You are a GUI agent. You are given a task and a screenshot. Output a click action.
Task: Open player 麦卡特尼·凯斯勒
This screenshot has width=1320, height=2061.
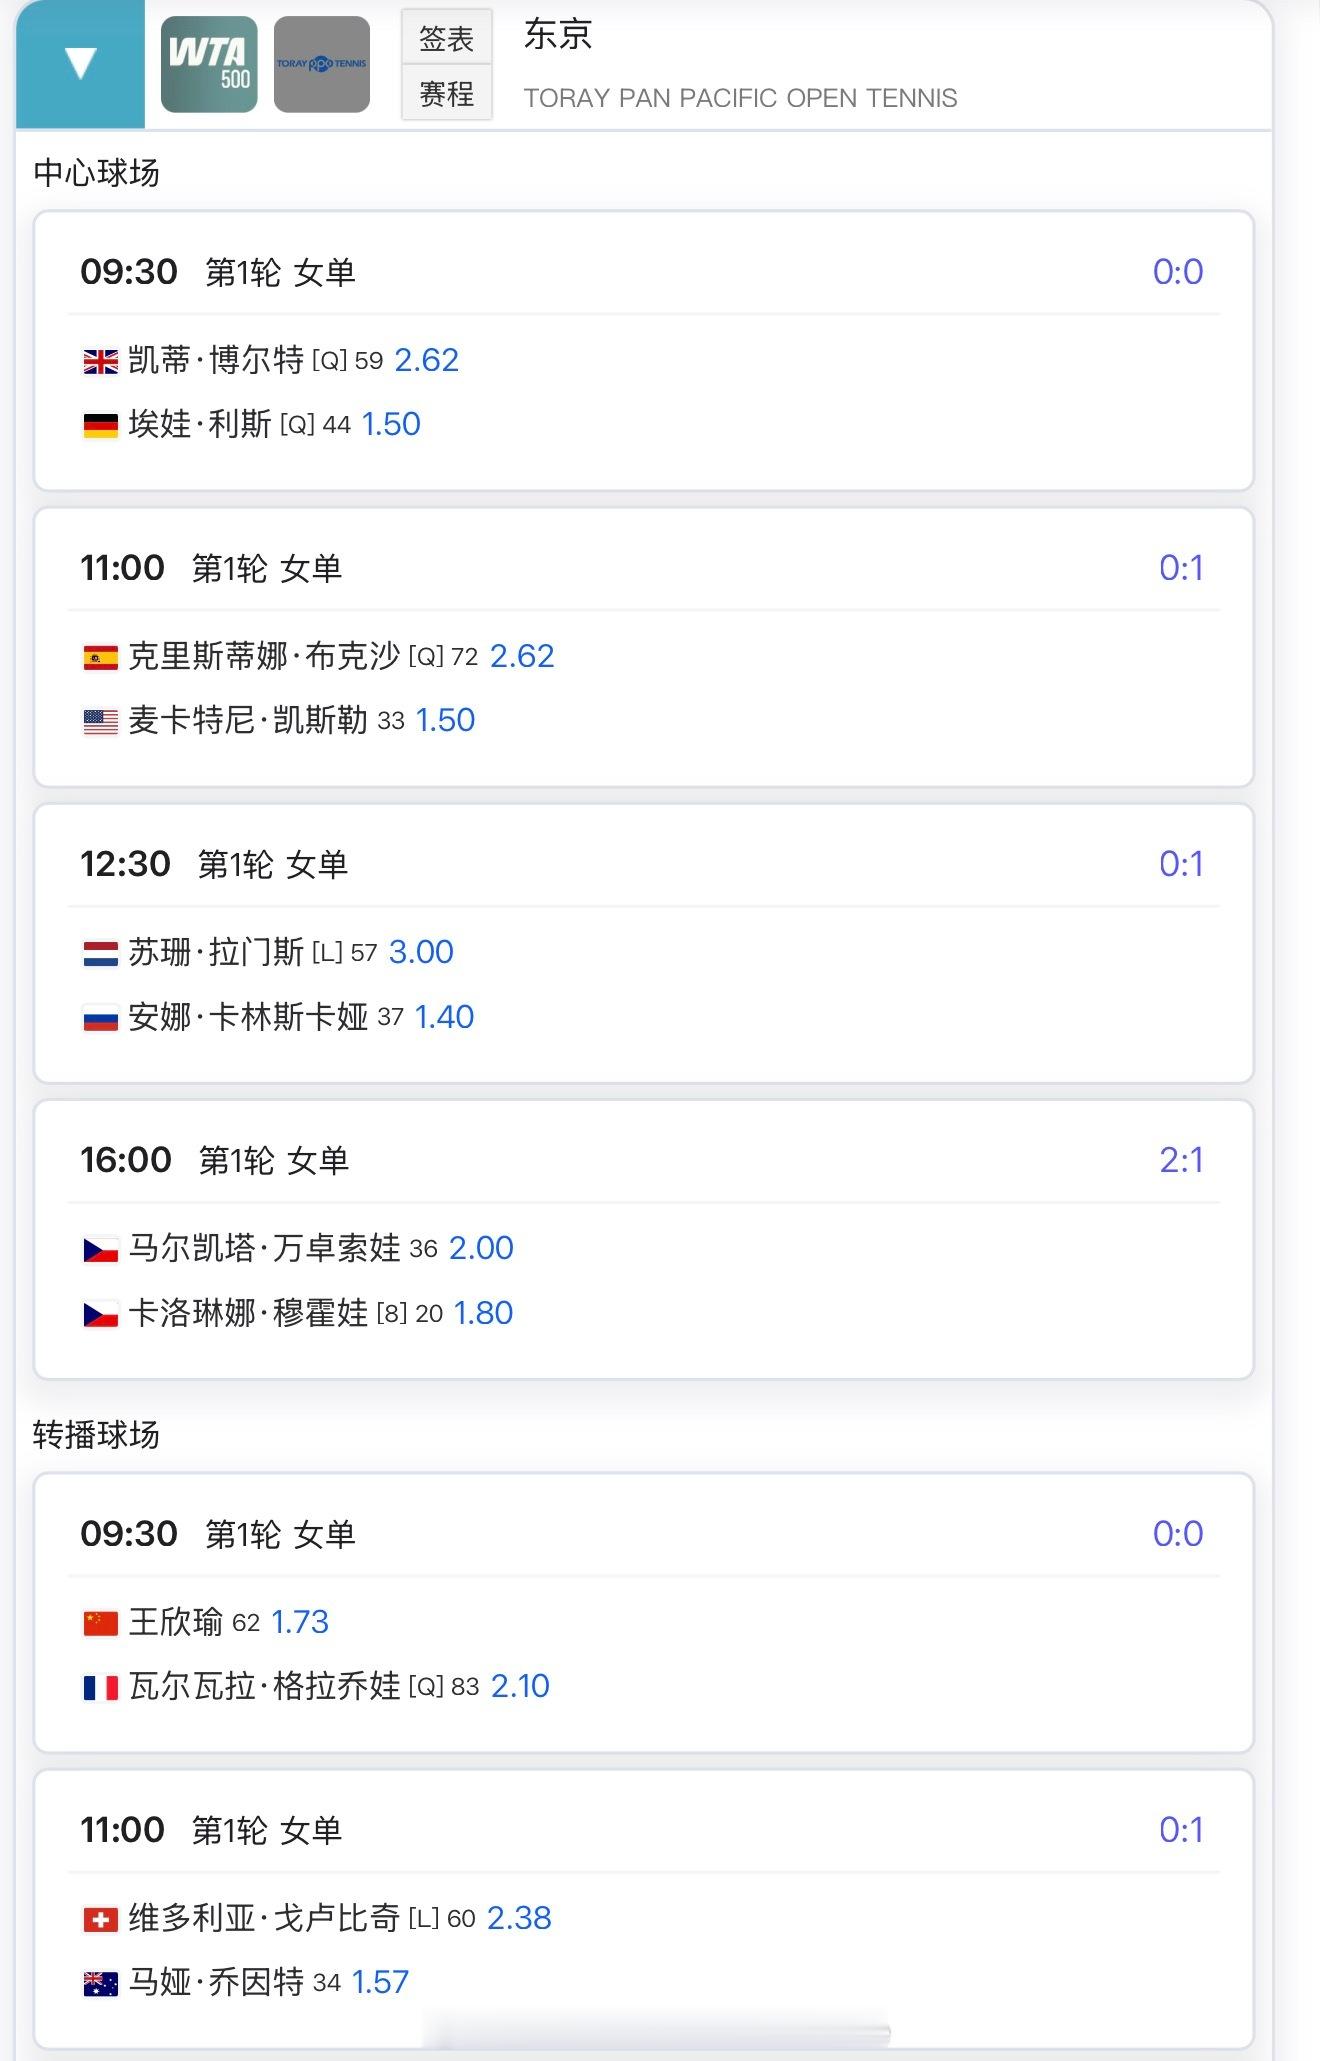click(248, 720)
